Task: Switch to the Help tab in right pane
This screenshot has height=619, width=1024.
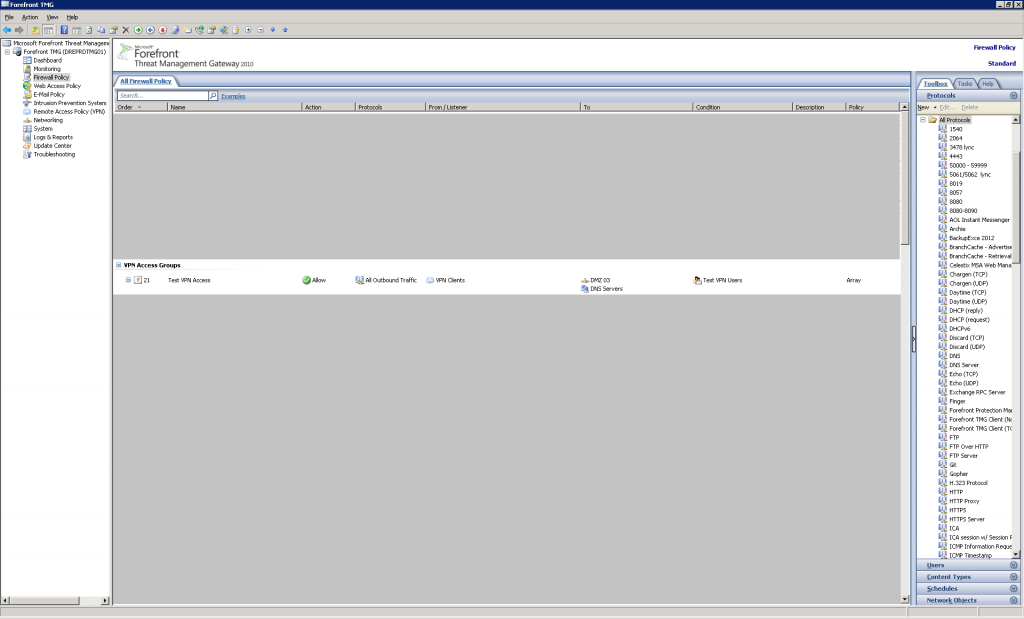Action: pyautogui.click(x=988, y=84)
